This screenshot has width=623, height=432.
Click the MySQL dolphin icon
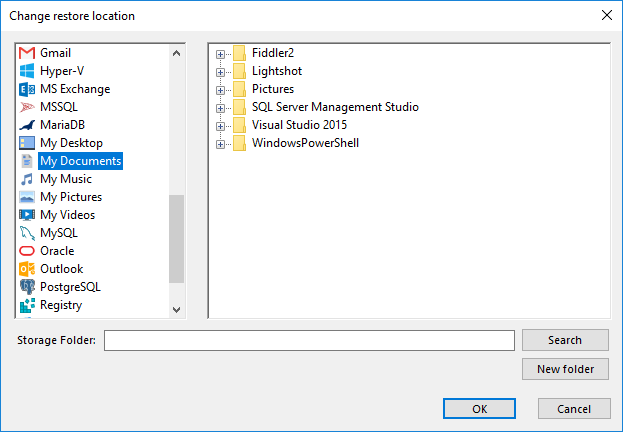click(x=27, y=233)
